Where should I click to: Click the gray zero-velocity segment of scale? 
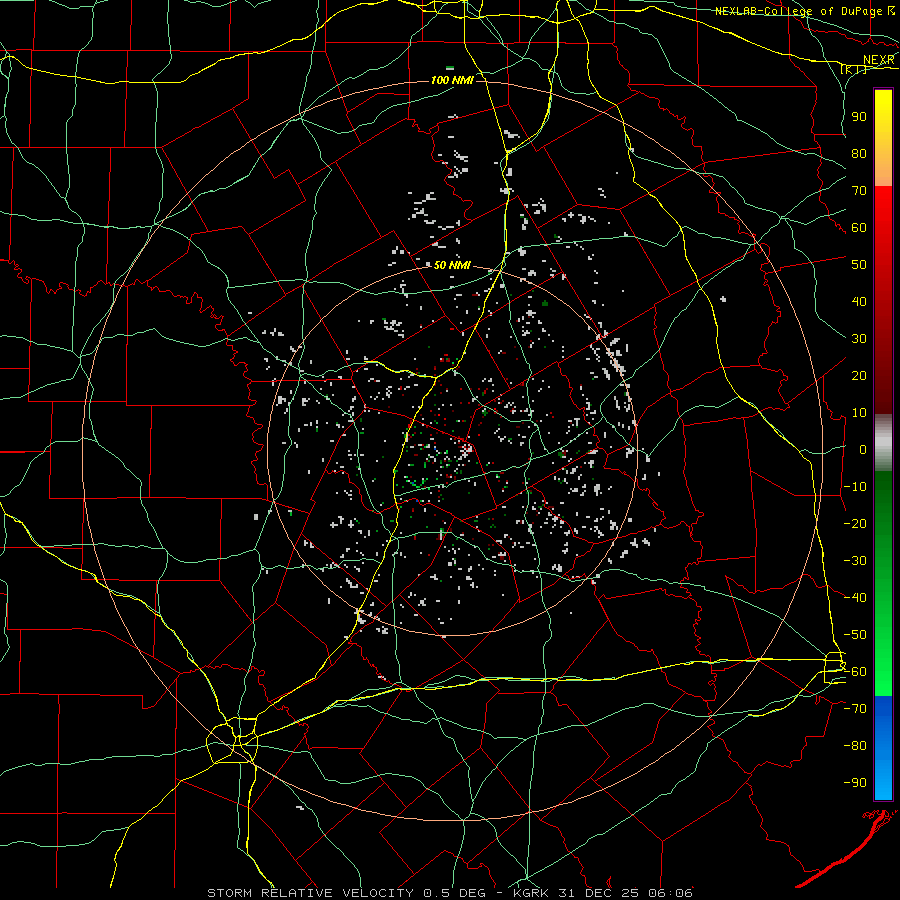[x=883, y=443]
